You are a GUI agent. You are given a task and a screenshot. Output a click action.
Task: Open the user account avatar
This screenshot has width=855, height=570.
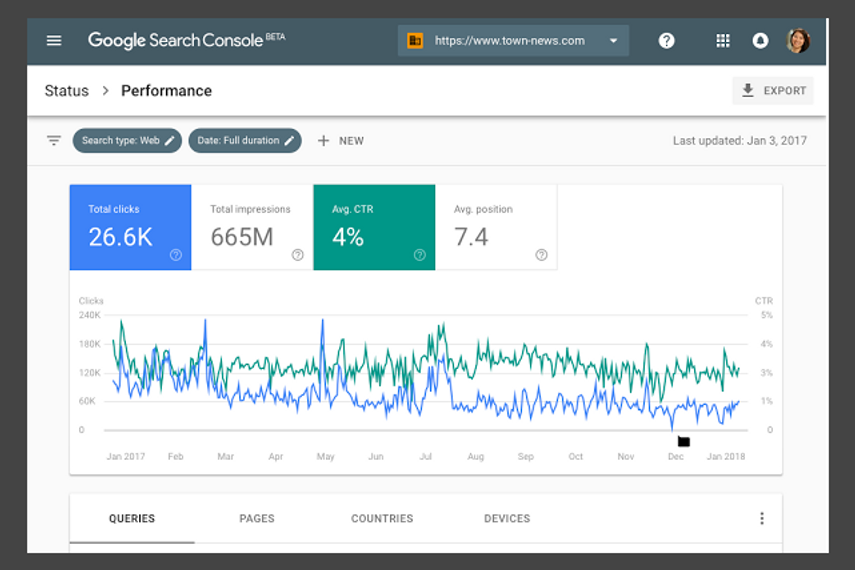[798, 40]
